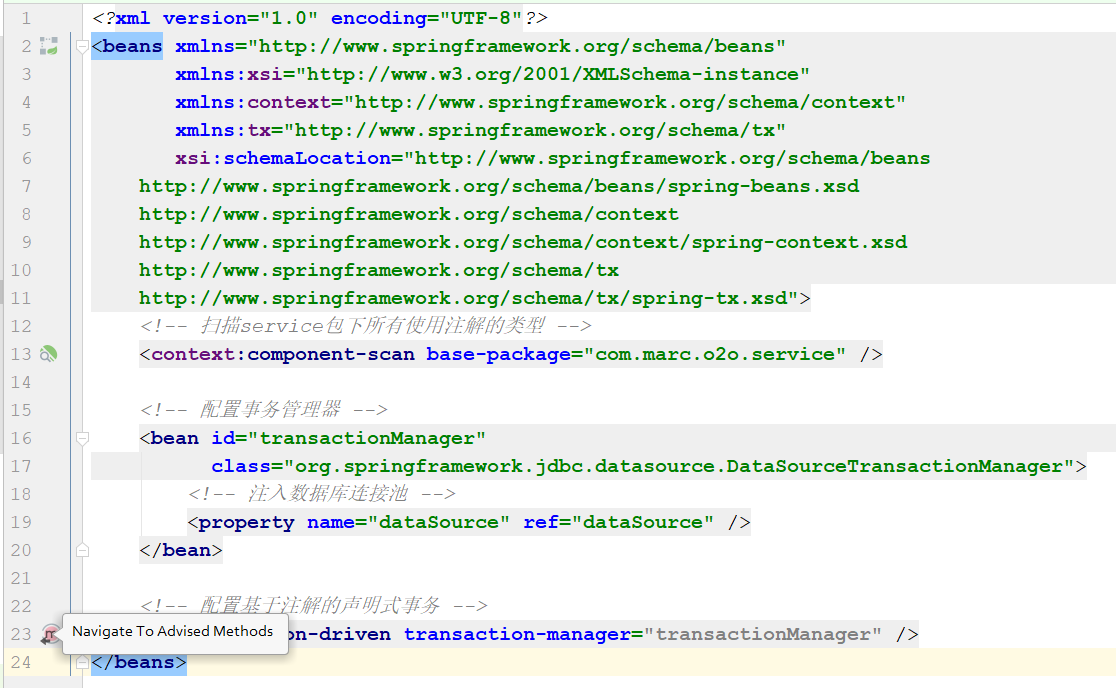Click the xmlns:tx attribute name
Image resolution: width=1116 pixels, height=688 pixels.
[223, 130]
